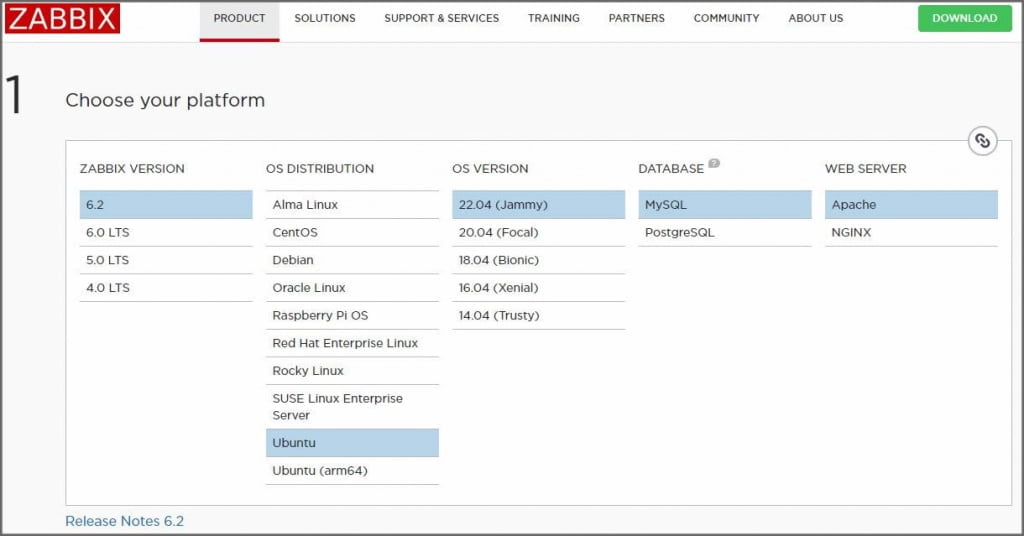Choose Raspberry Pi OS distribution
The image size is (1024, 536).
click(352, 315)
